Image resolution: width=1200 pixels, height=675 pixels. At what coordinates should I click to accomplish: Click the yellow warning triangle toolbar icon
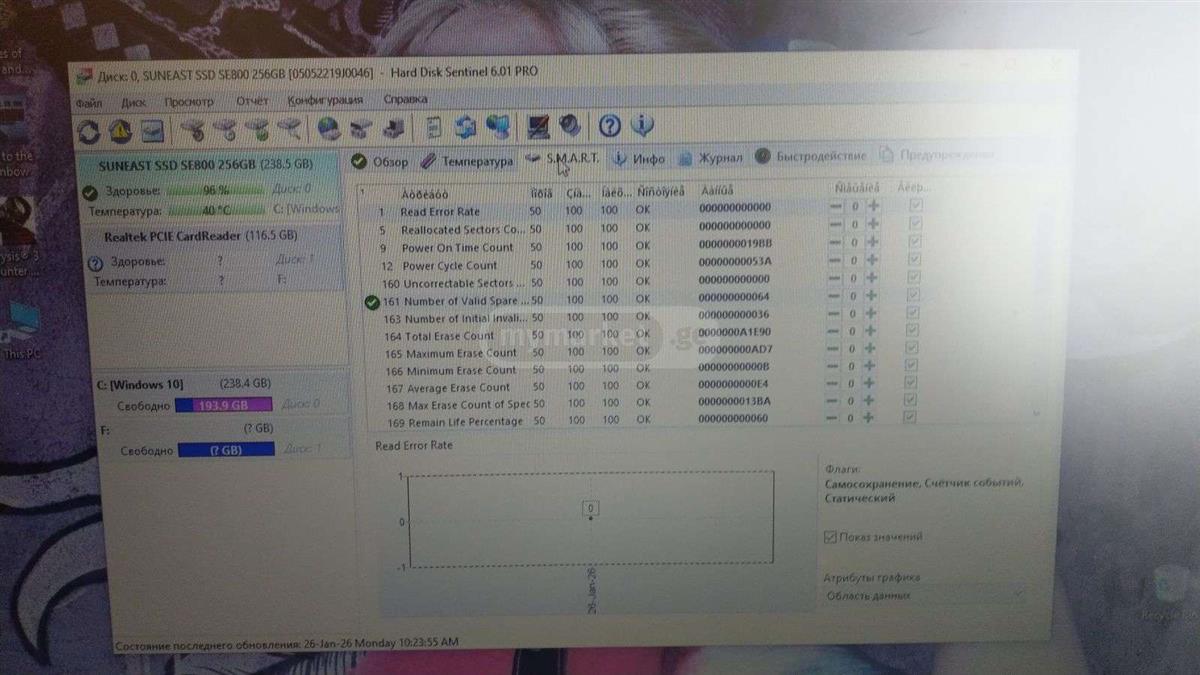121,131
